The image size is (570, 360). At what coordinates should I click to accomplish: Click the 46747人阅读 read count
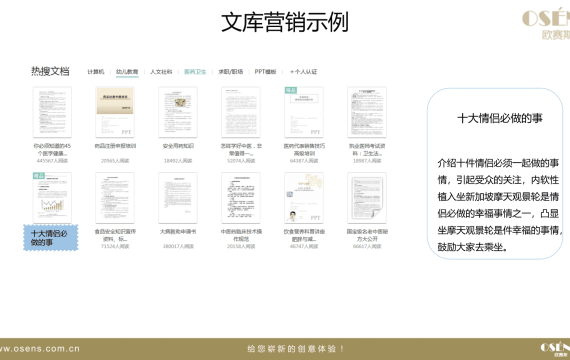click(304, 246)
